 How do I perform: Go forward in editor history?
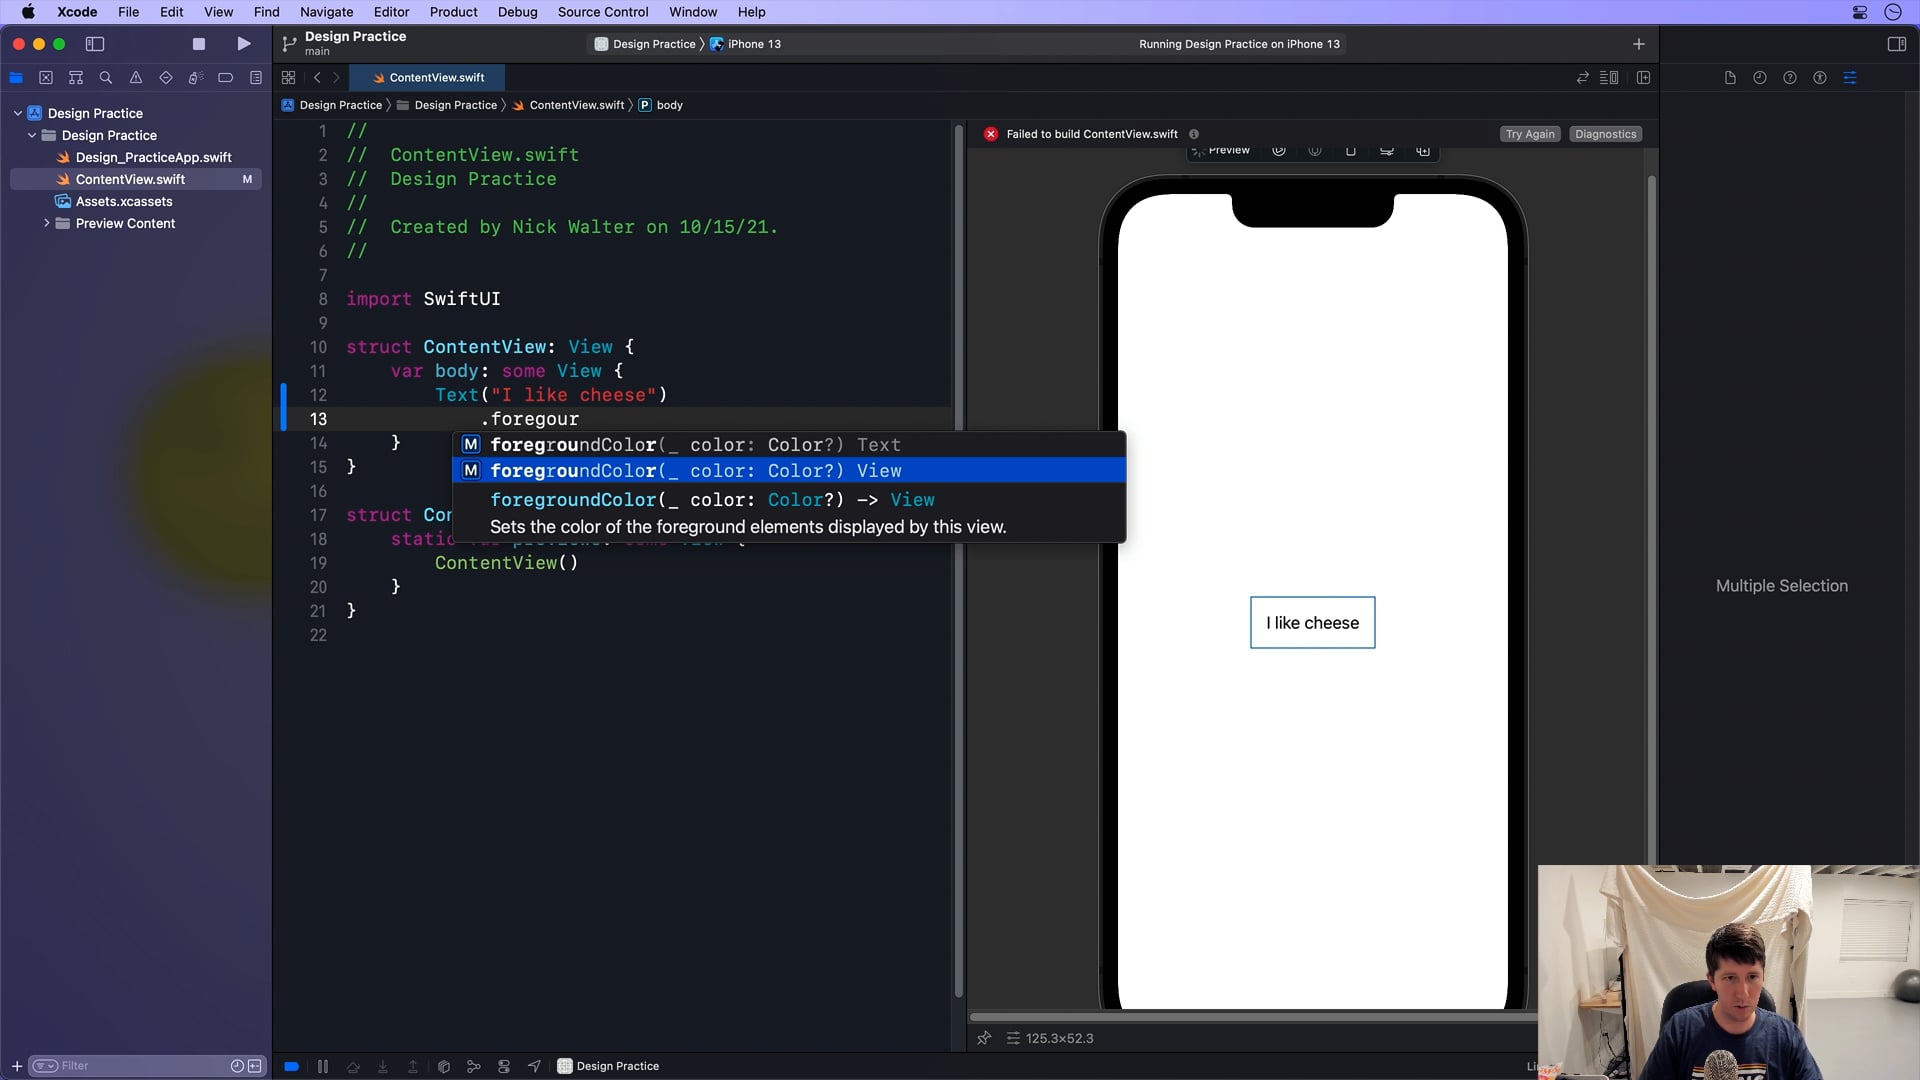click(x=336, y=78)
